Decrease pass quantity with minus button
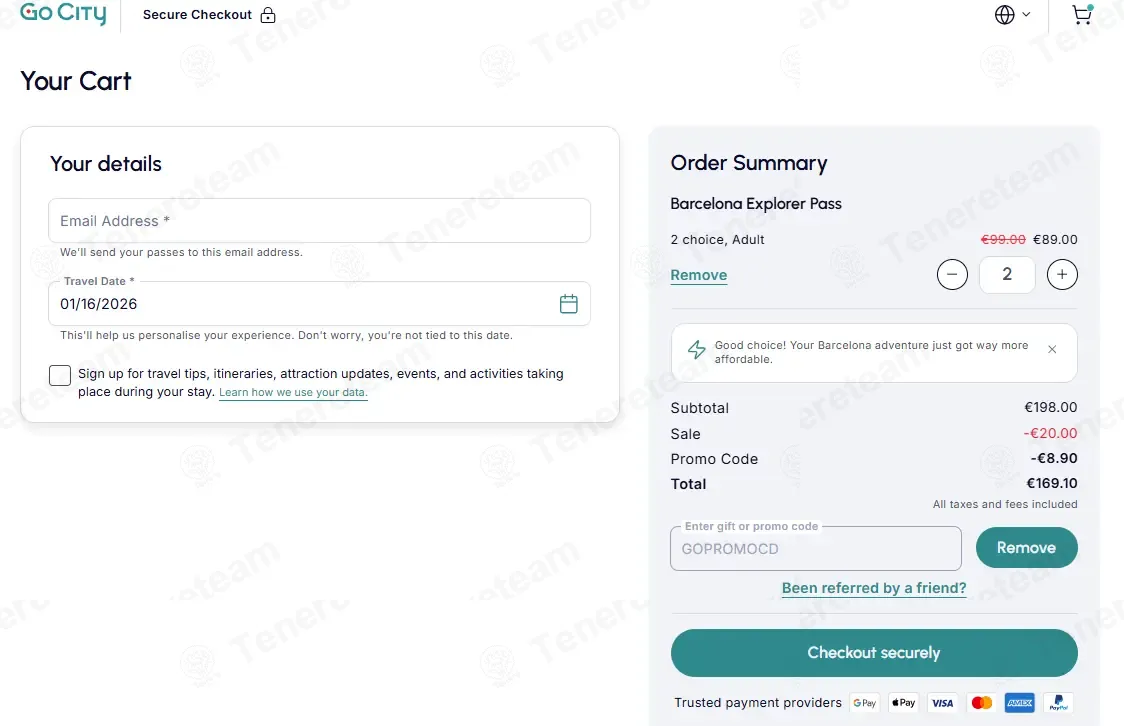The width and height of the screenshot is (1124, 726). click(952, 274)
